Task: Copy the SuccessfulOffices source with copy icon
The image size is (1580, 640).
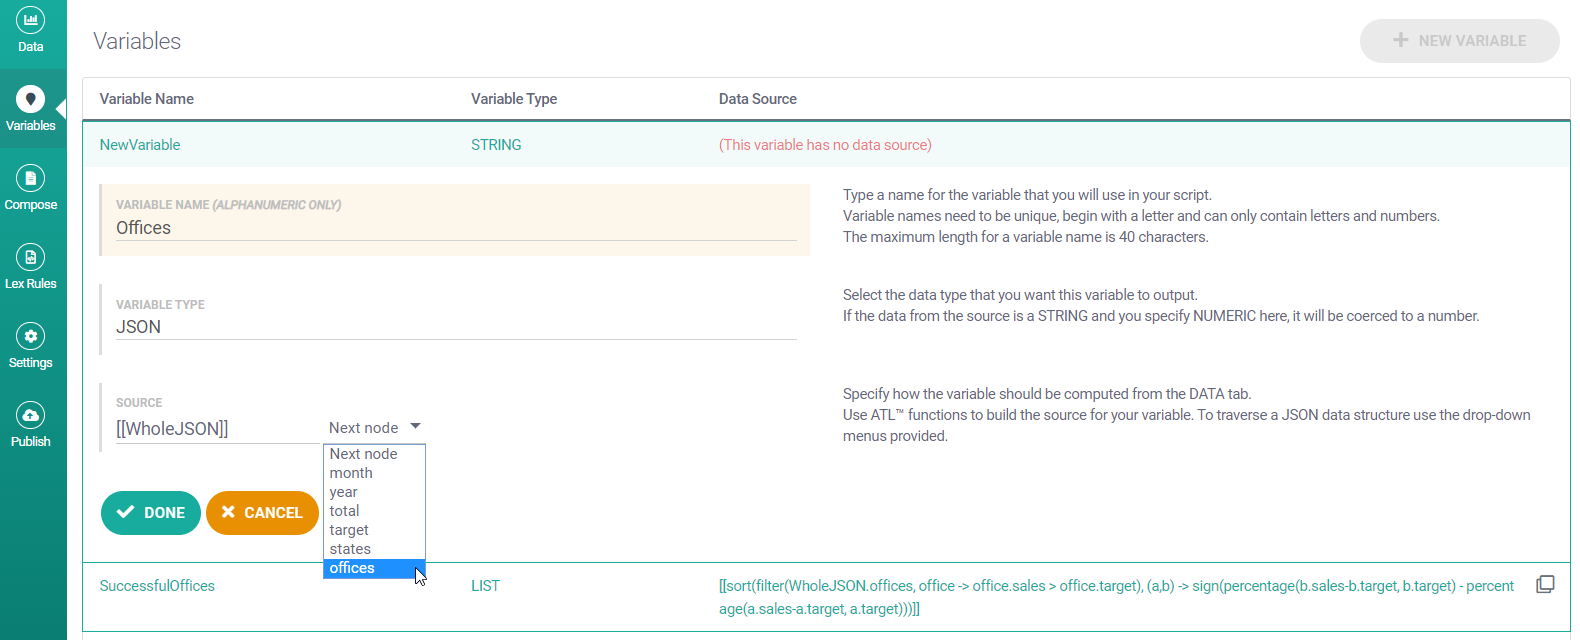Action: coord(1545,585)
